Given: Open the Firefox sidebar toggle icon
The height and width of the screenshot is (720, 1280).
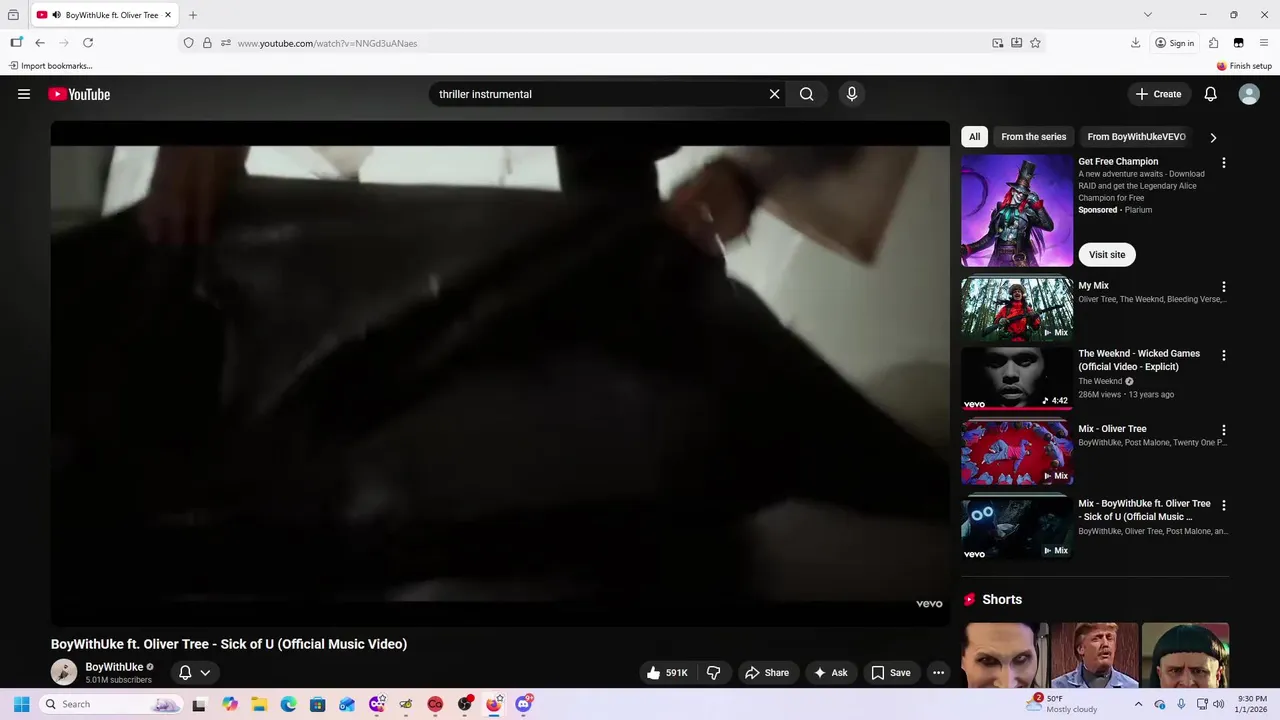Looking at the screenshot, I should click(x=16, y=43).
